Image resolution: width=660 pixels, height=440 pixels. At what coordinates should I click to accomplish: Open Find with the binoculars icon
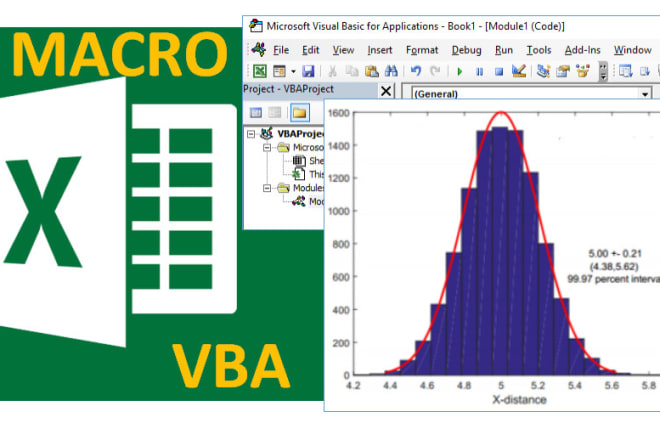pyautogui.click(x=391, y=71)
